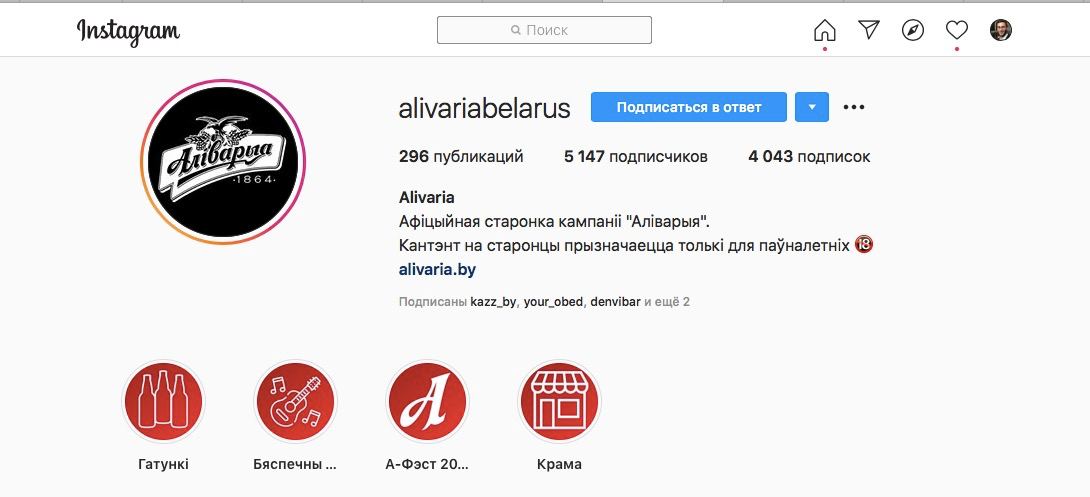This screenshot has height=497, width=1090.
Task: Open direct messages paper plane icon
Action: 869,29
